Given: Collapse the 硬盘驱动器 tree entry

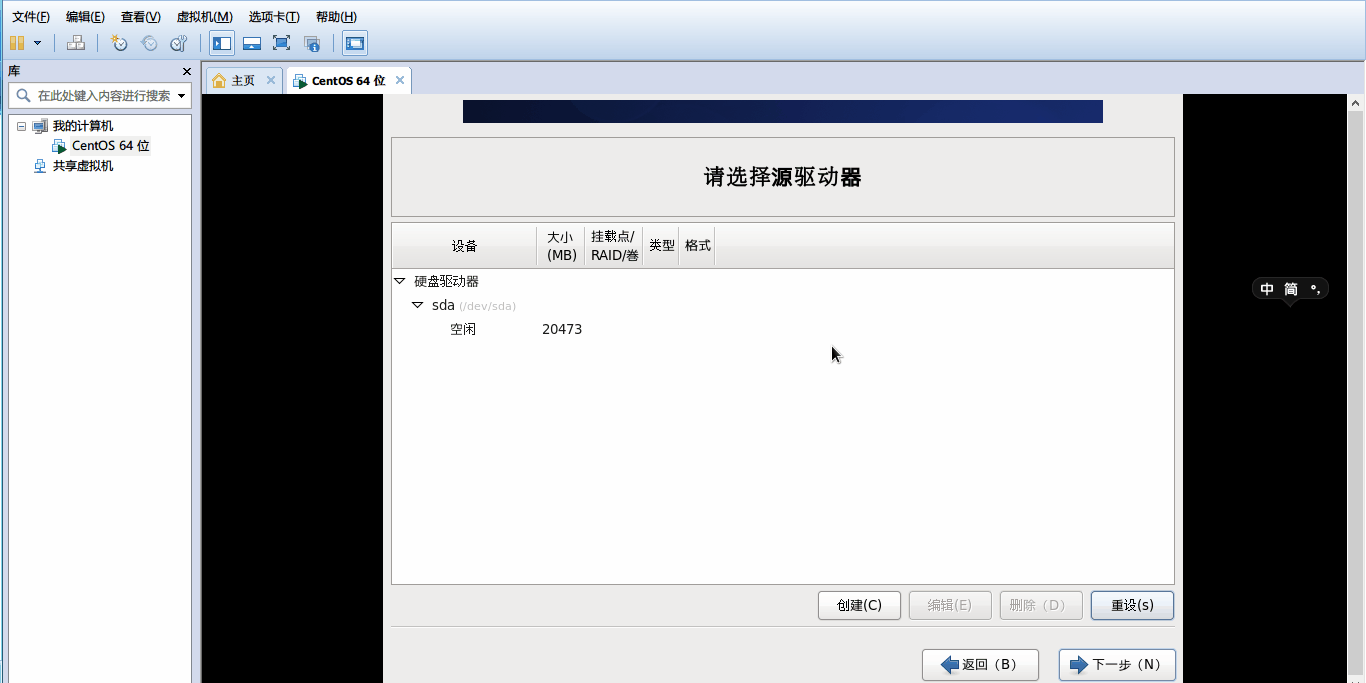Looking at the screenshot, I should [401, 281].
